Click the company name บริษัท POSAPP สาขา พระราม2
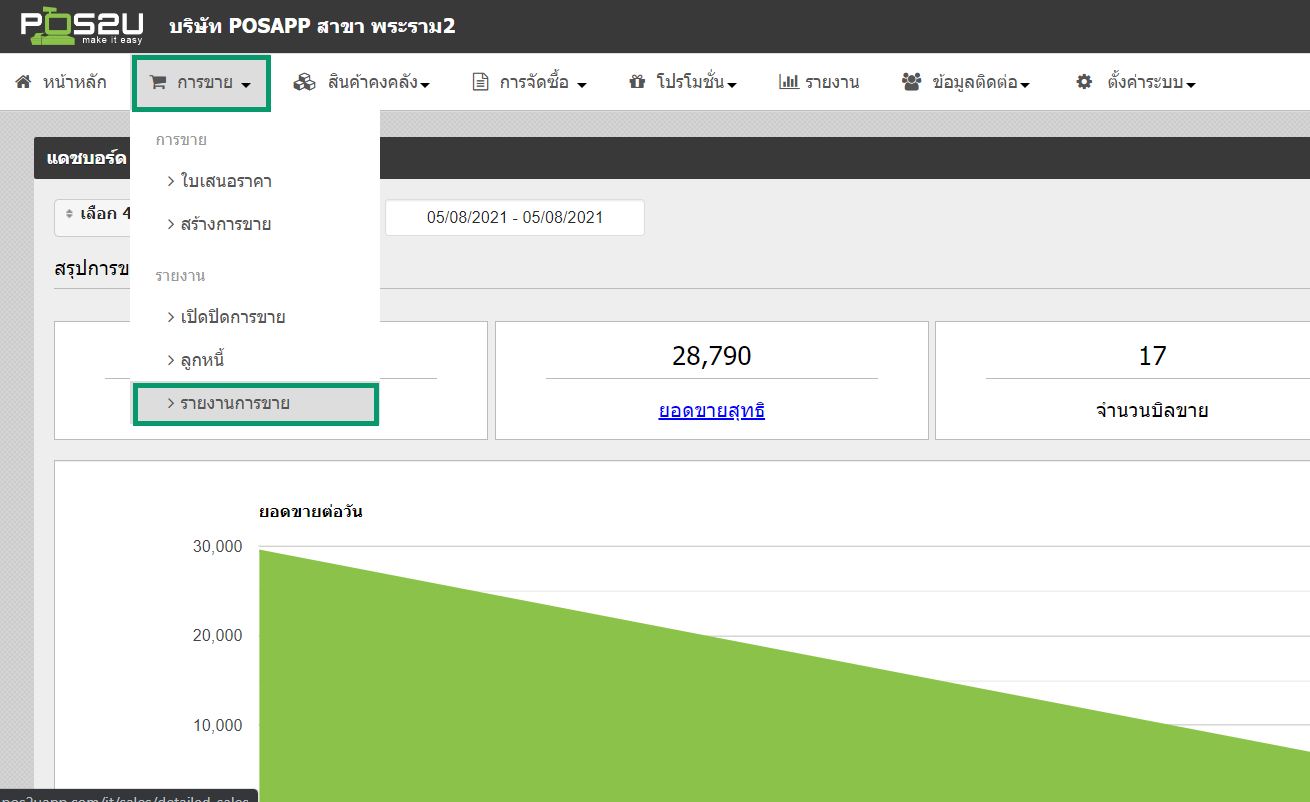The width and height of the screenshot is (1310, 802). pyautogui.click(x=313, y=25)
